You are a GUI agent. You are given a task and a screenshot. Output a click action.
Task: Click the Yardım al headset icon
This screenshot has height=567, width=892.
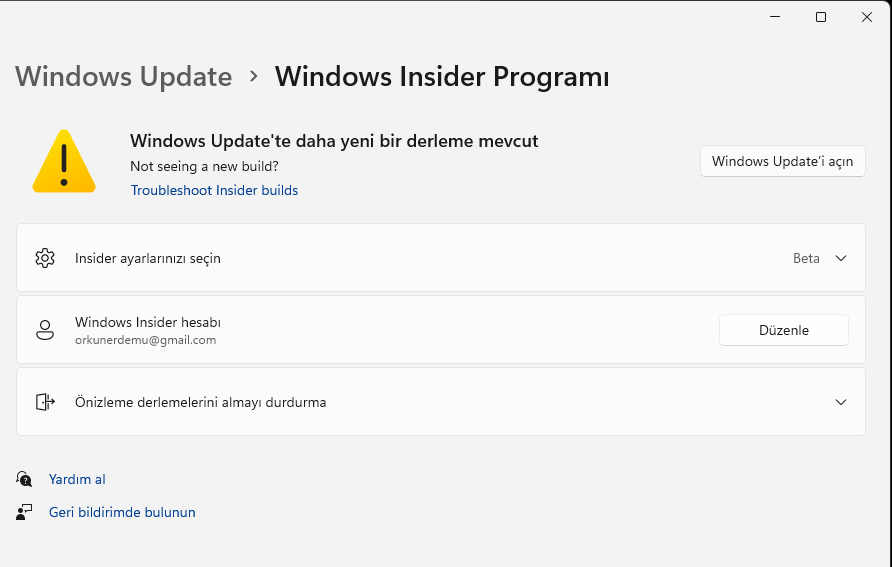(x=25, y=479)
